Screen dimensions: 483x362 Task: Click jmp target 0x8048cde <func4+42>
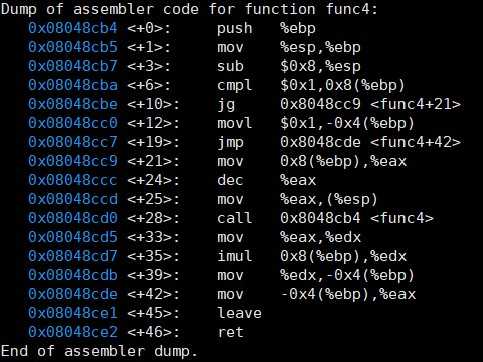pyautogui.click(x=370, y=142)
